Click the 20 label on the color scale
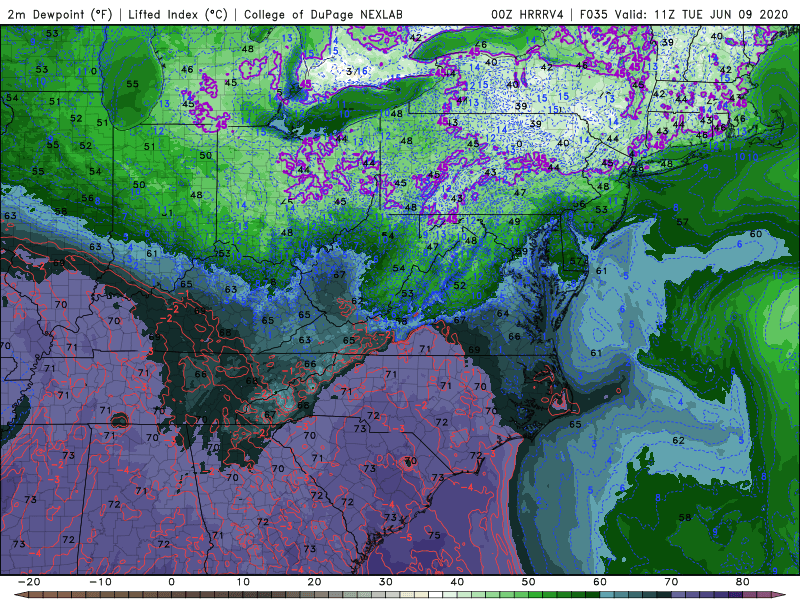Screen dimensions: 800x600 tap(314, 582)
